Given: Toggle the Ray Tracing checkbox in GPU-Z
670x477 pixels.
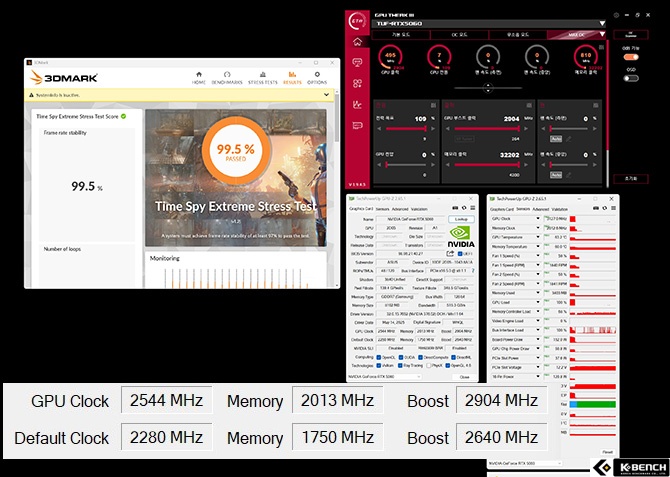Looking at the screenshot, I should pyautogui.click(x=400, y=366).
